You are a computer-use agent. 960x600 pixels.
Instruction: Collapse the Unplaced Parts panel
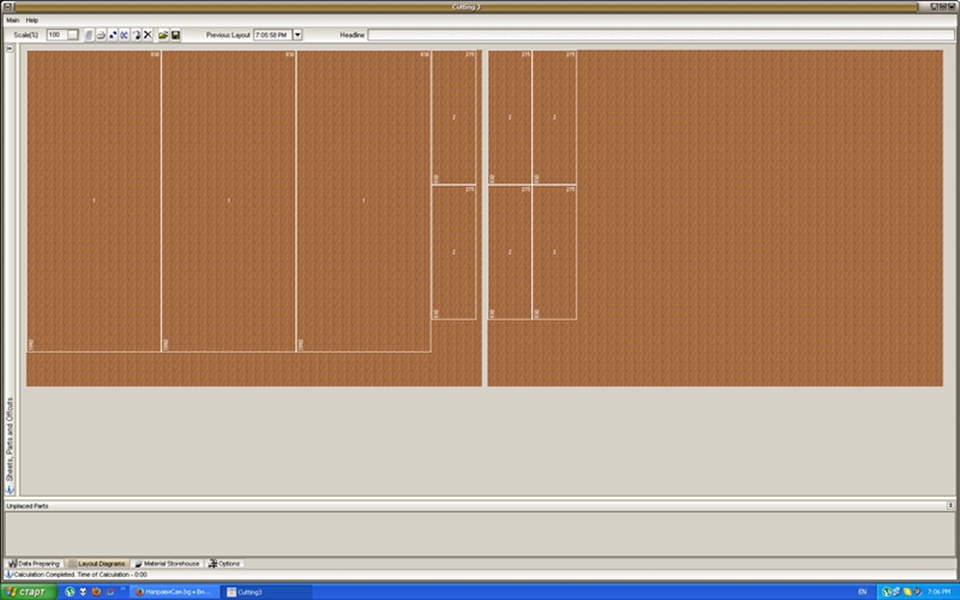tap(950, 506)
